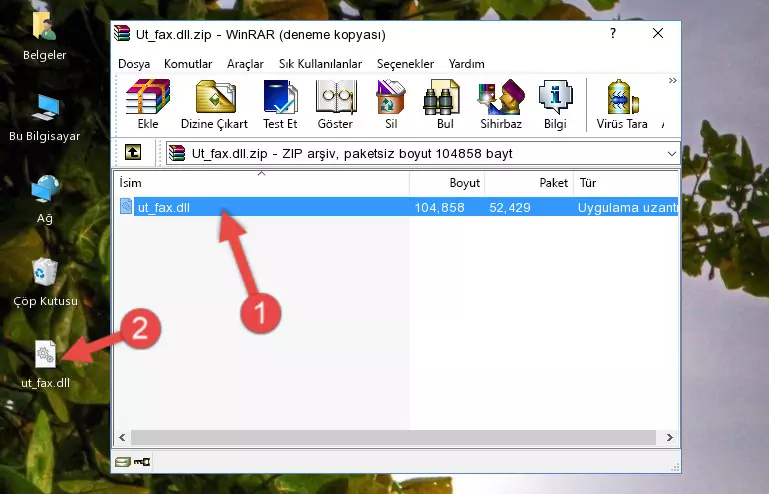Click packed value 52,429
769x494 pixels.
510,208
